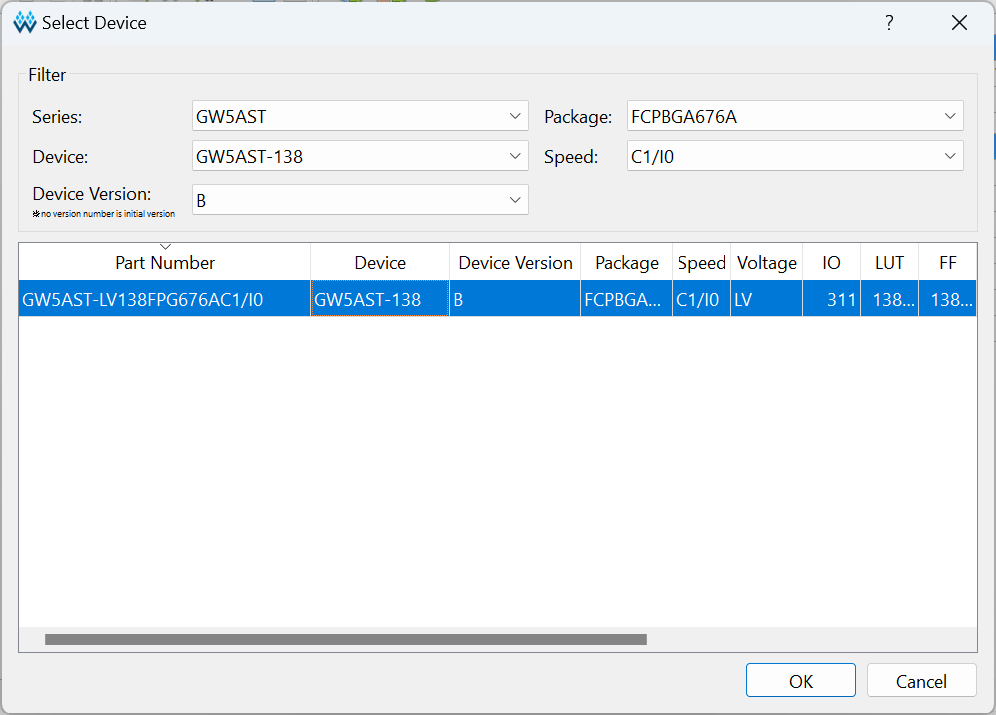Click the Speed column header
996x715 pixels.
click(x=701, y=262)
